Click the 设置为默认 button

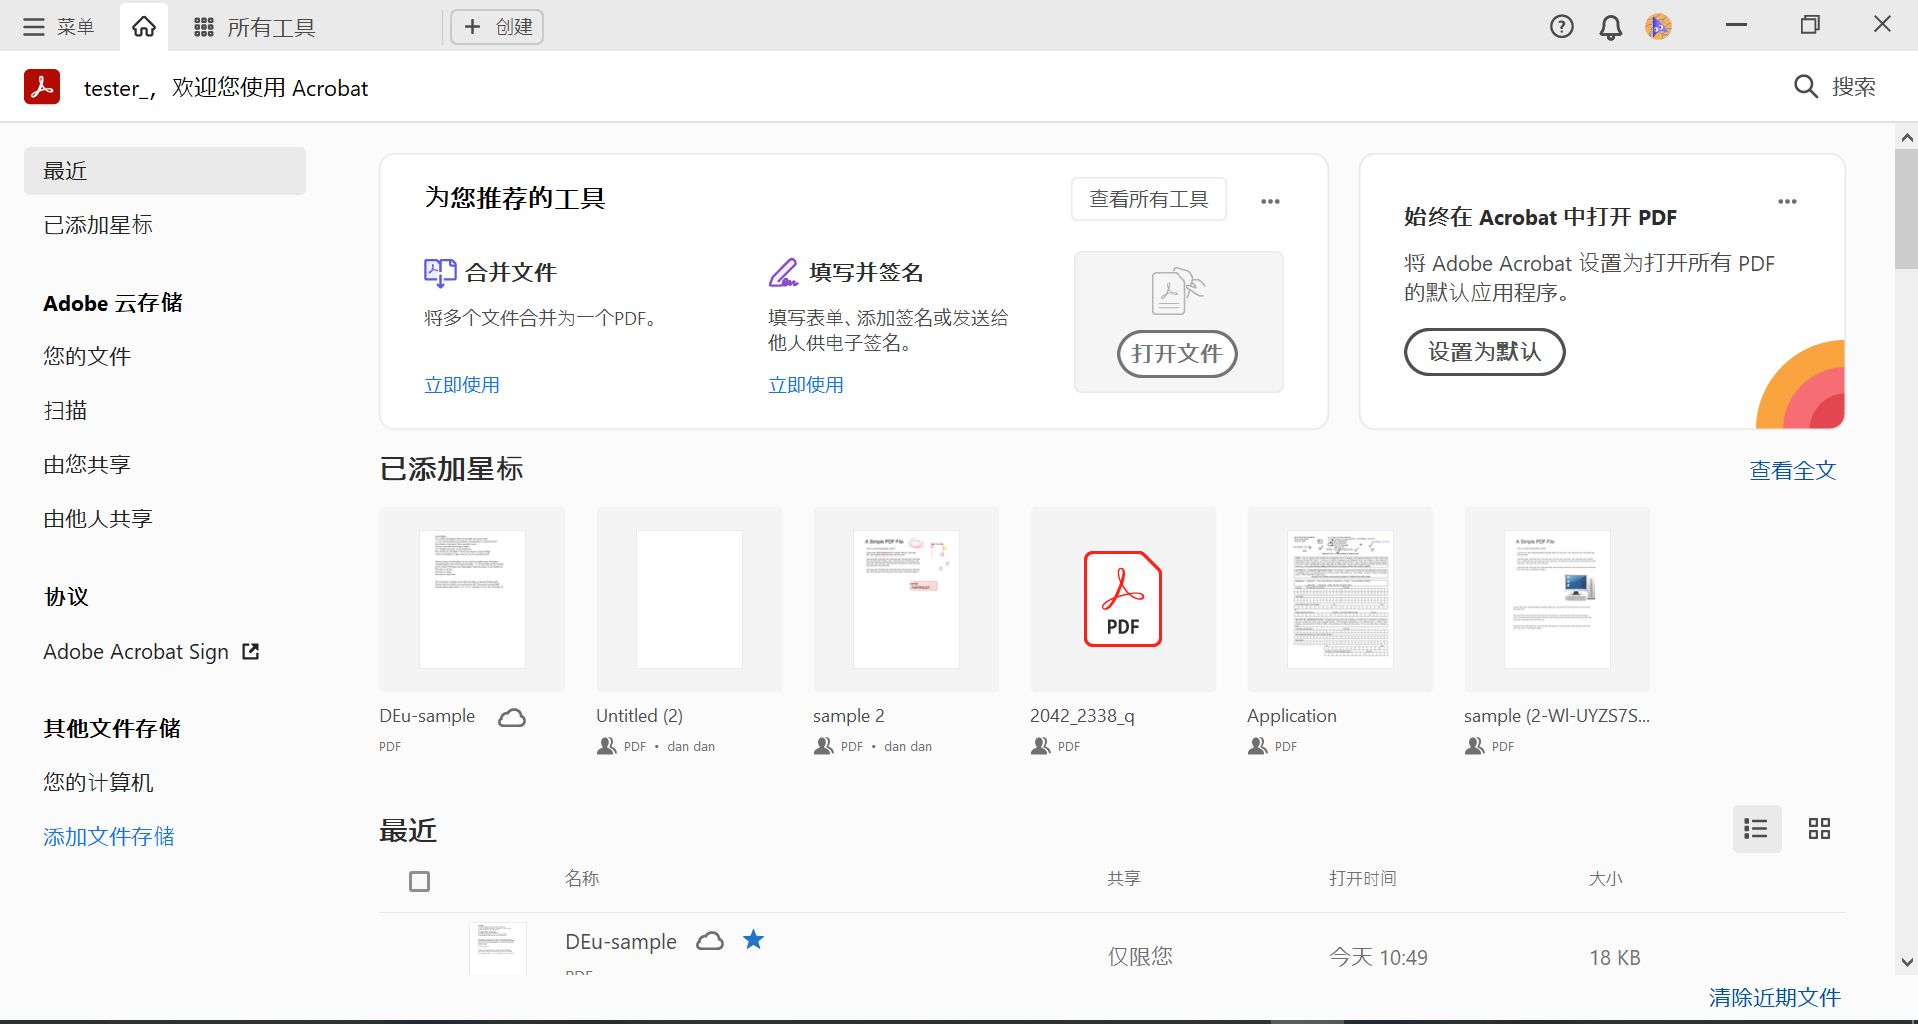1484,352
